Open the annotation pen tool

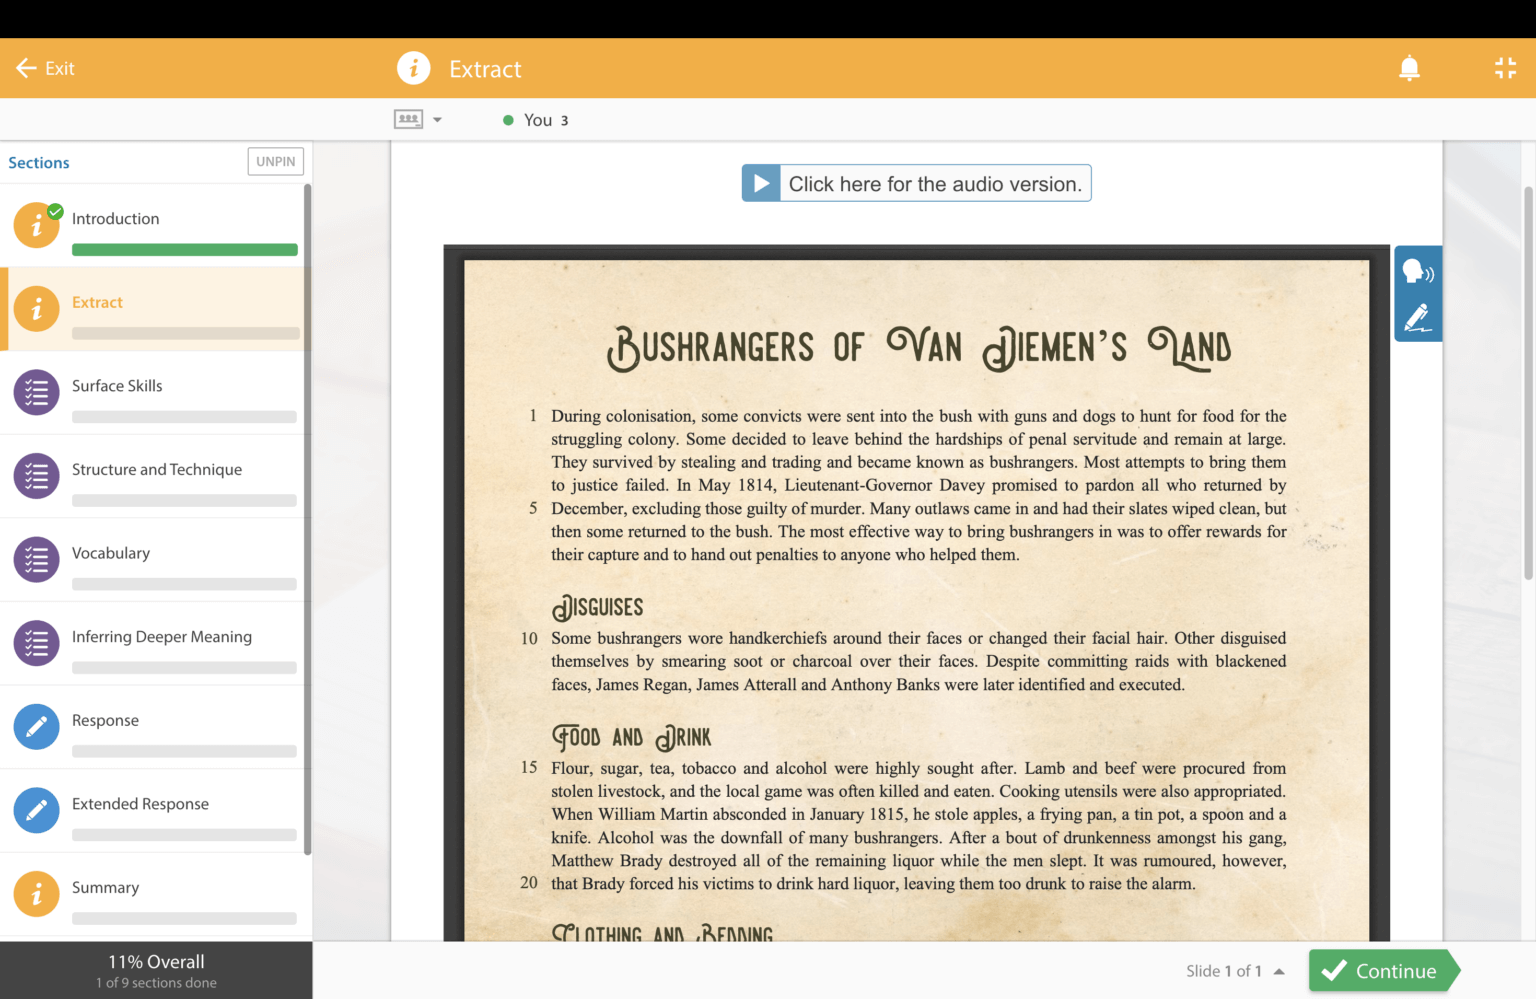point(1418,317)
